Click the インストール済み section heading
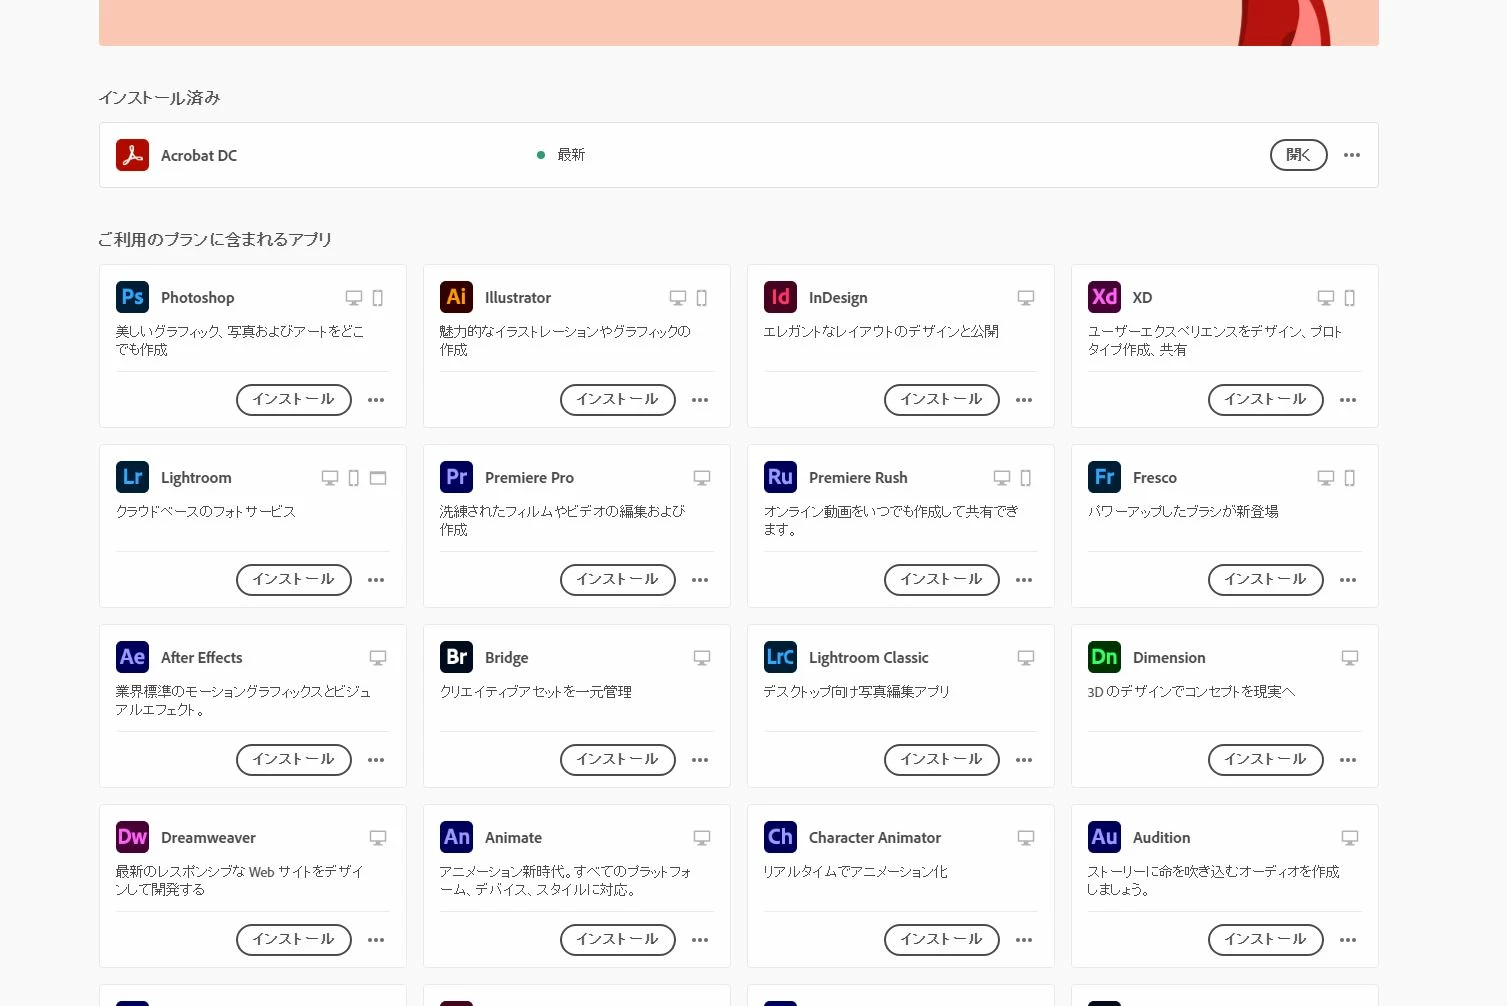 click(160, 98)
